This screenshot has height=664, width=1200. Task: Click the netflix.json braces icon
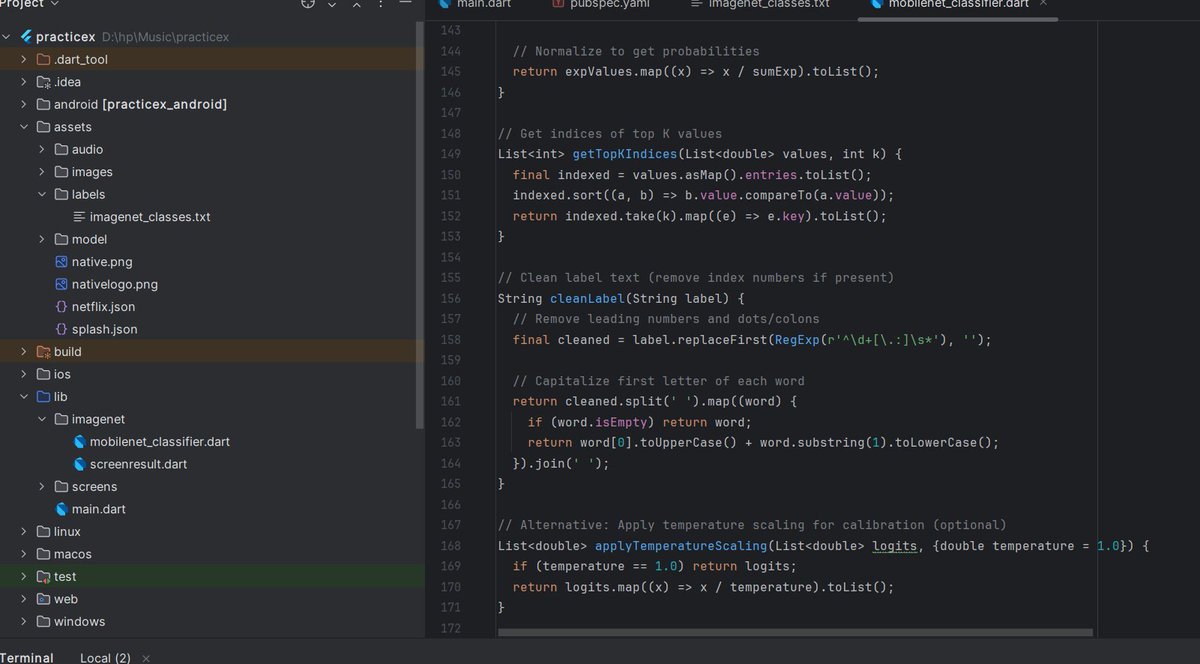[61, 307]
